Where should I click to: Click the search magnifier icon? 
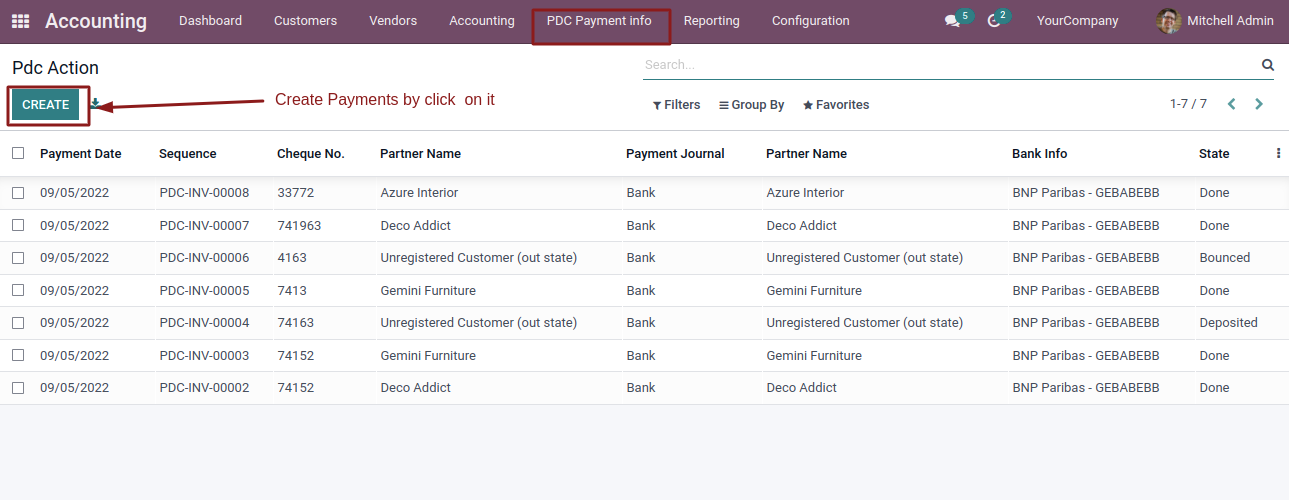tap(1268, 65)
